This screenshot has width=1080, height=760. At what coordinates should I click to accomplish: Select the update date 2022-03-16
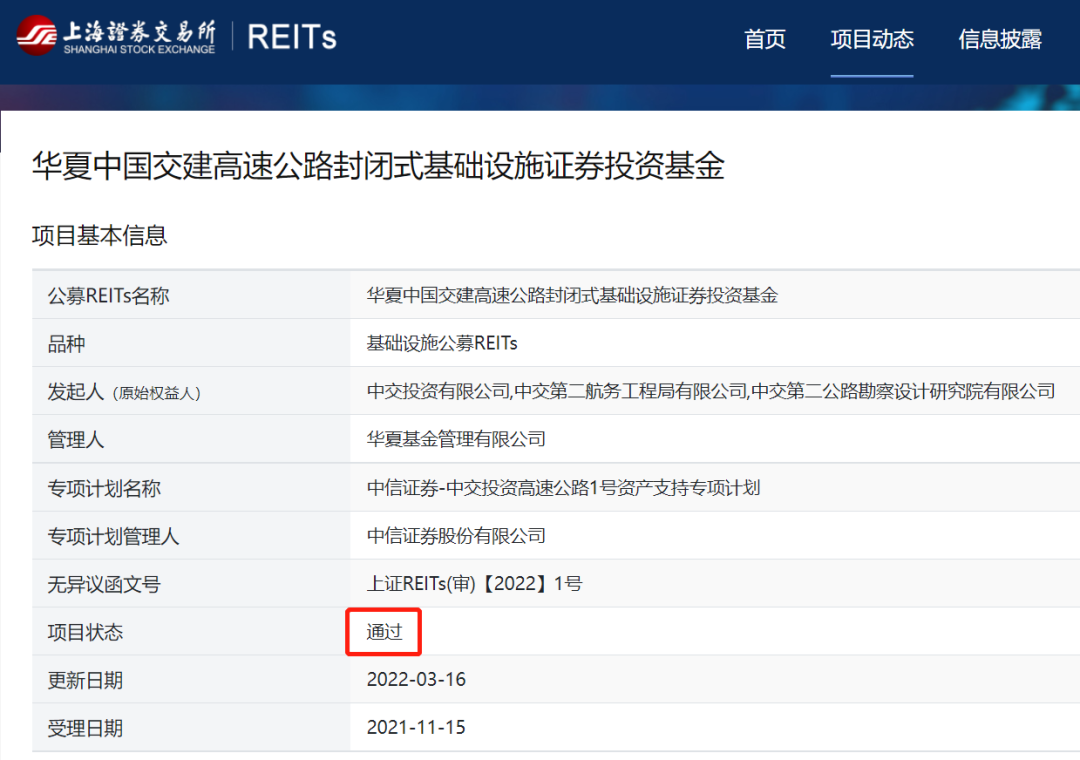(x=416, y=680)
